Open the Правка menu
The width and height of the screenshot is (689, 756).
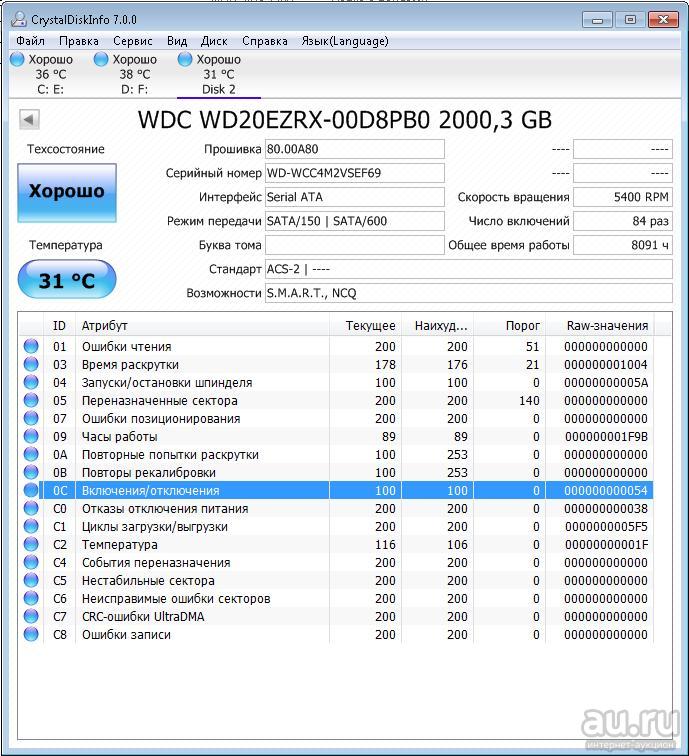click(79, 41)
